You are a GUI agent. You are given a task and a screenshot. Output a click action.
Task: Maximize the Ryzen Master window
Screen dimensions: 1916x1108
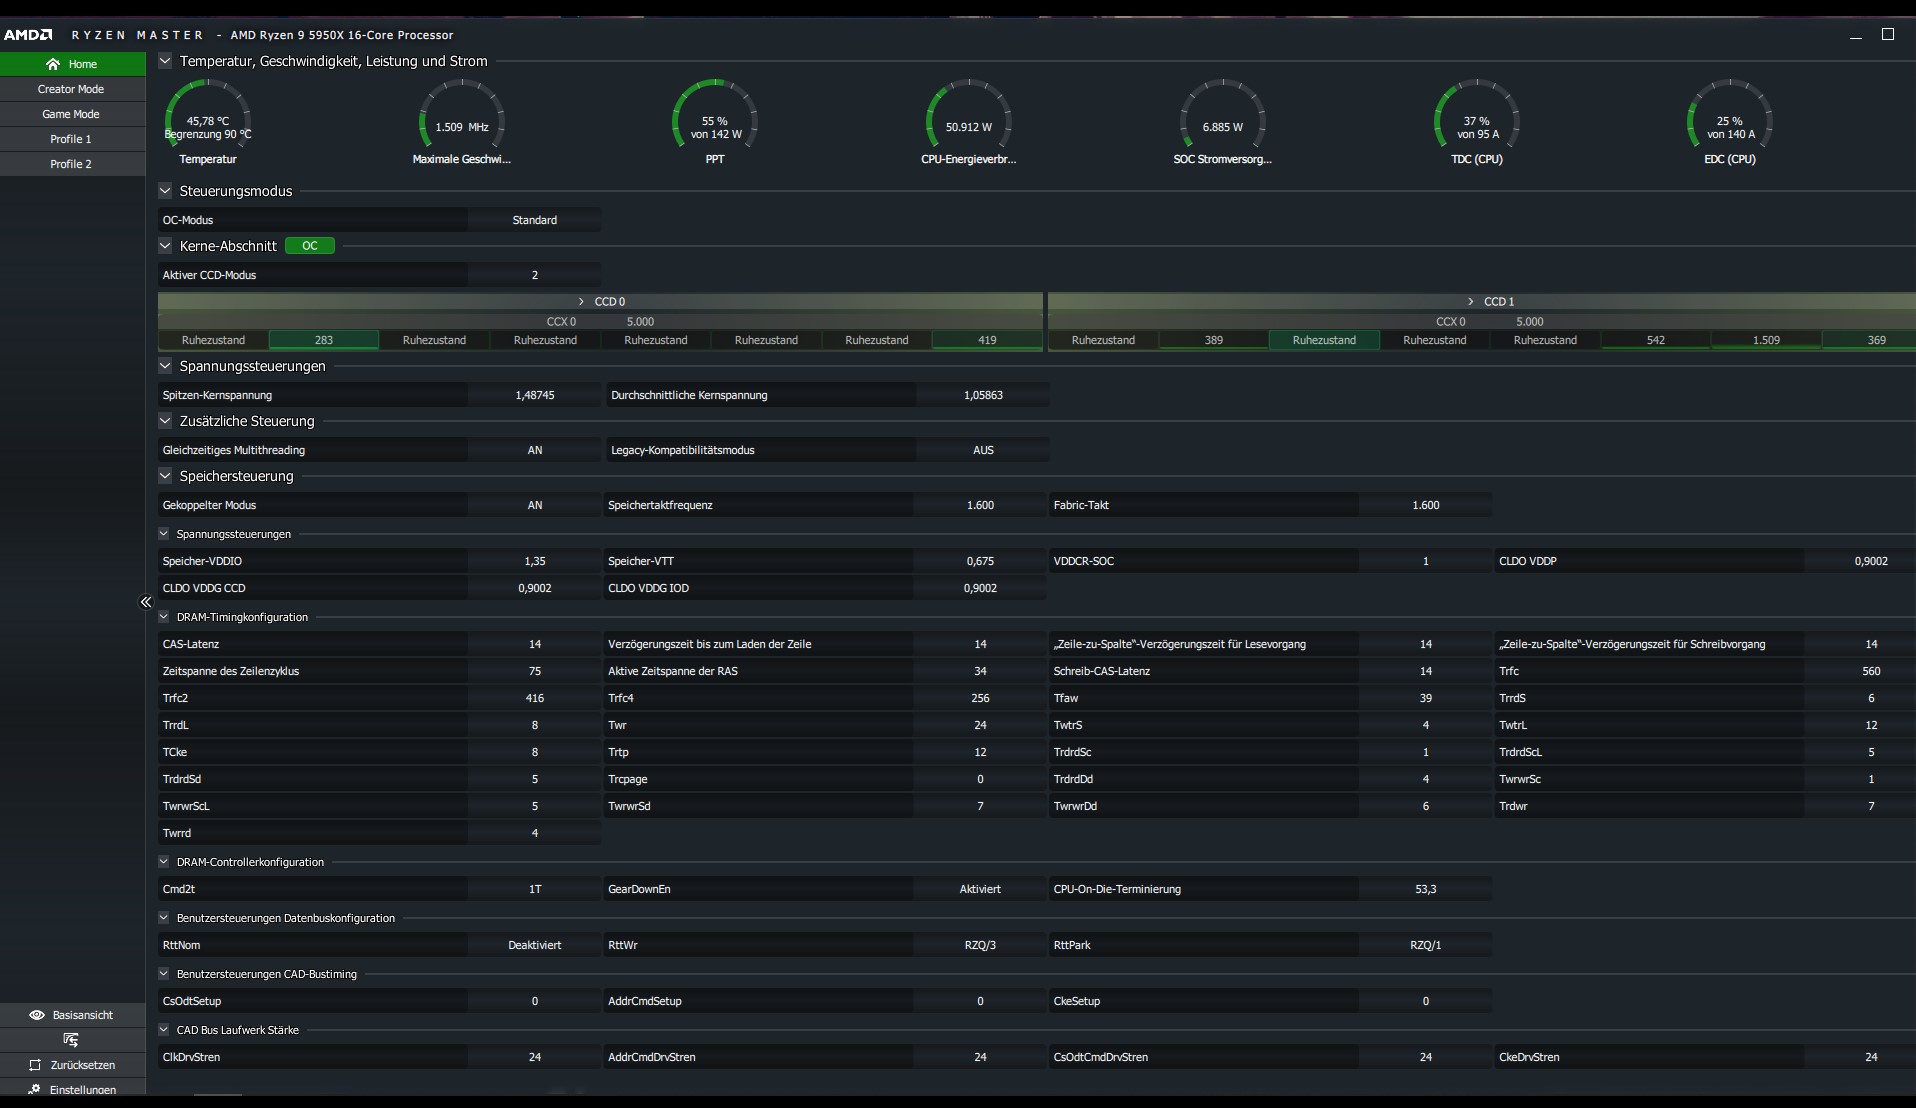click(x=1888, y=34)
